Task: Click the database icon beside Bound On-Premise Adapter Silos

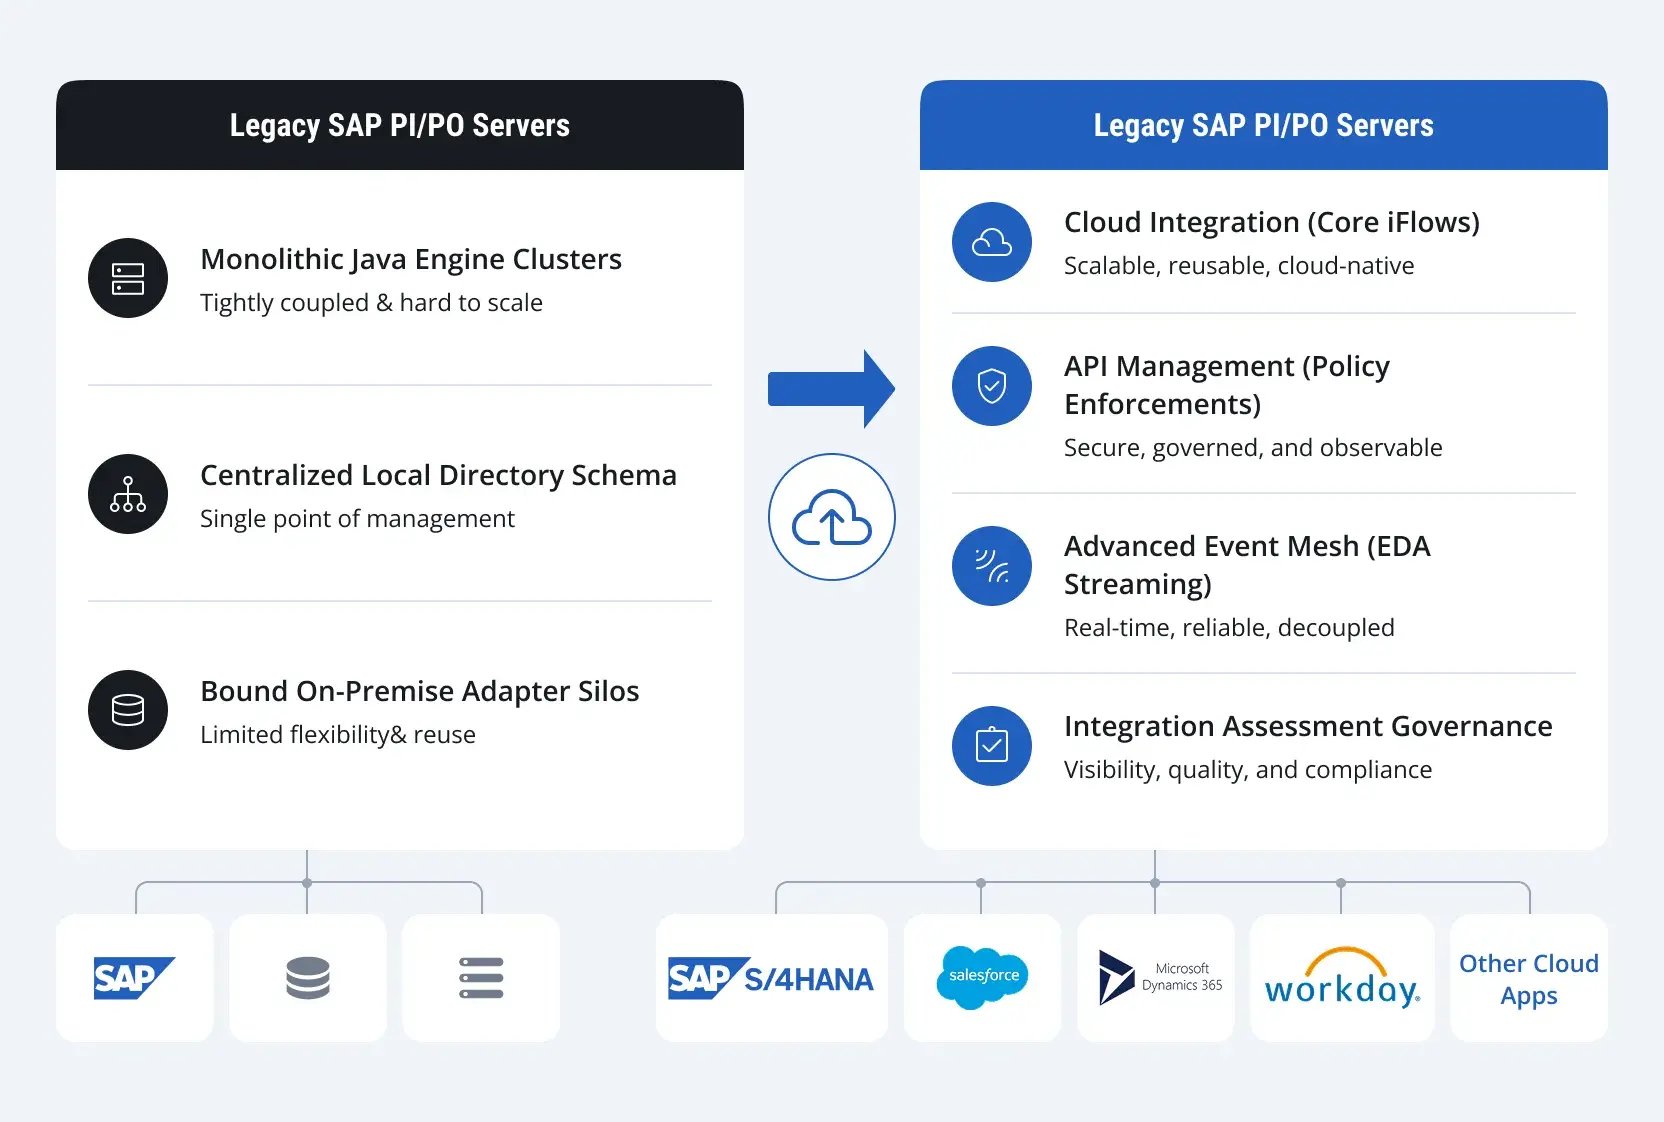Action: [128, 710]
